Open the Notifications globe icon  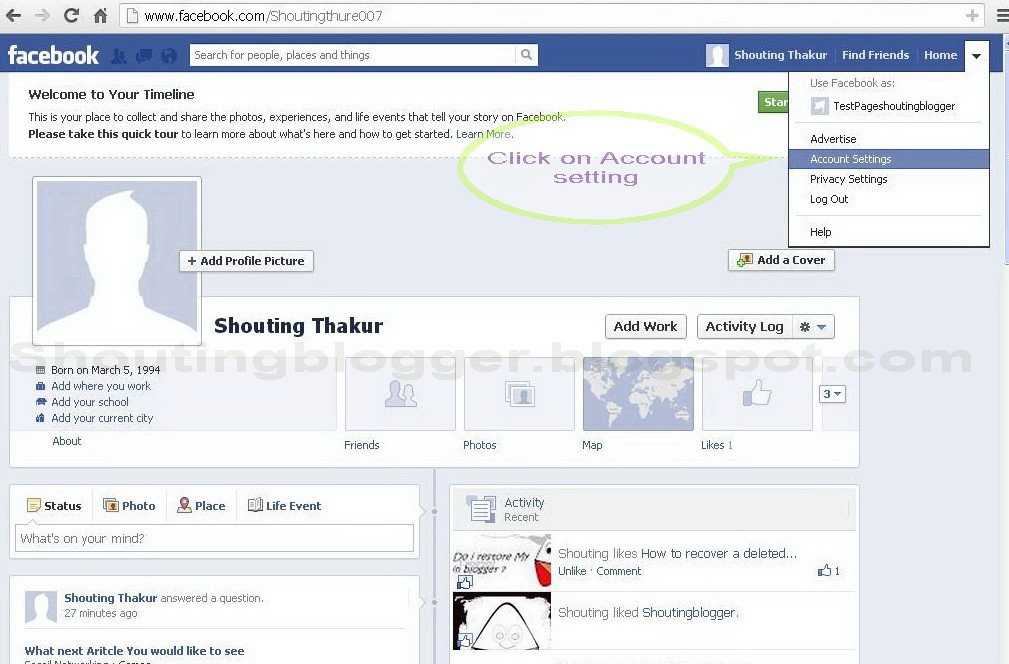pos(169,56)
